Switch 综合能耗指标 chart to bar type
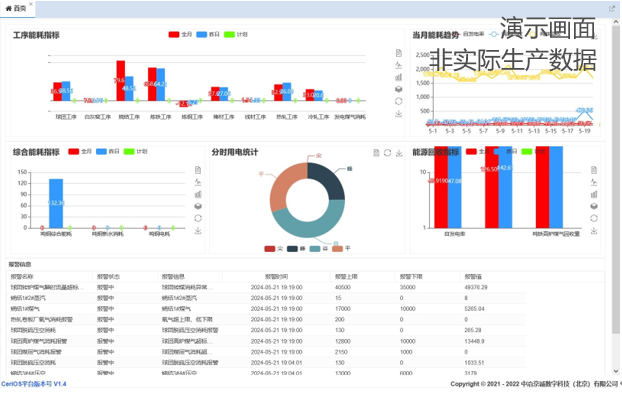The image size is (622, 394). (x=198, y=194)
